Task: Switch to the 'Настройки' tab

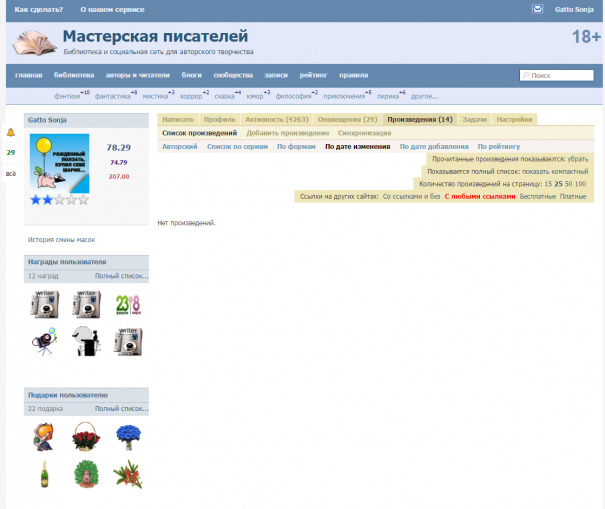Action: pyautogui.click(x=514, y=119)
